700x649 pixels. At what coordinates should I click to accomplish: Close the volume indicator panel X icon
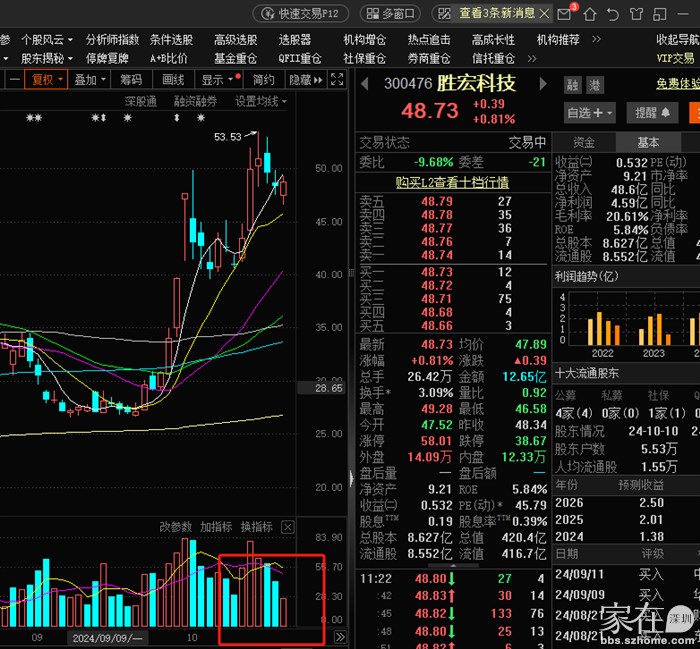tap(288, 527)
